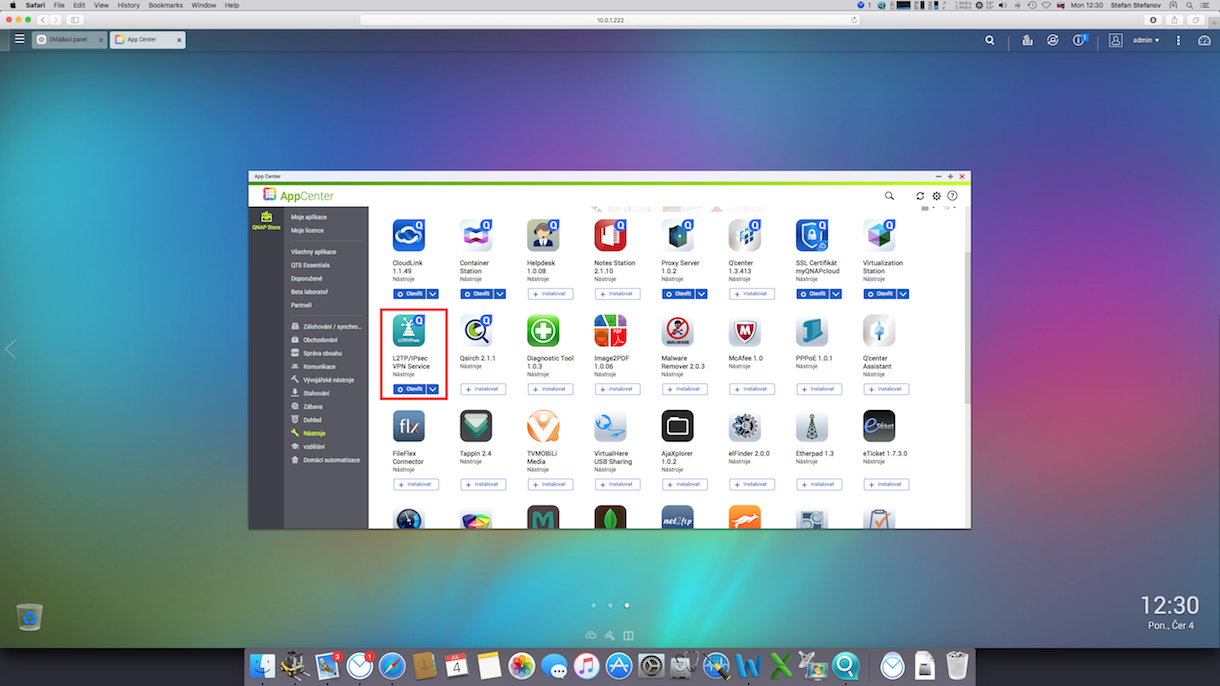The image size is (1220, 686).
Task: Install Notes Station via Instalovat
Action: (x=617, y=294)
